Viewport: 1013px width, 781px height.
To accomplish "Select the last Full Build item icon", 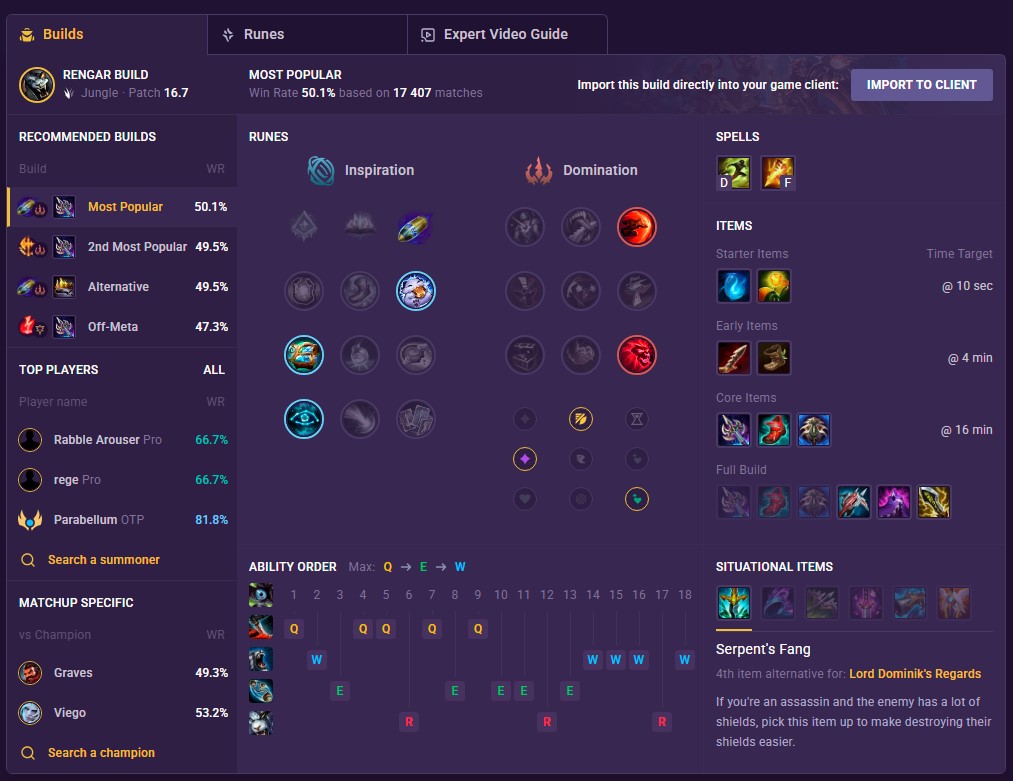I will pos(933,502).
